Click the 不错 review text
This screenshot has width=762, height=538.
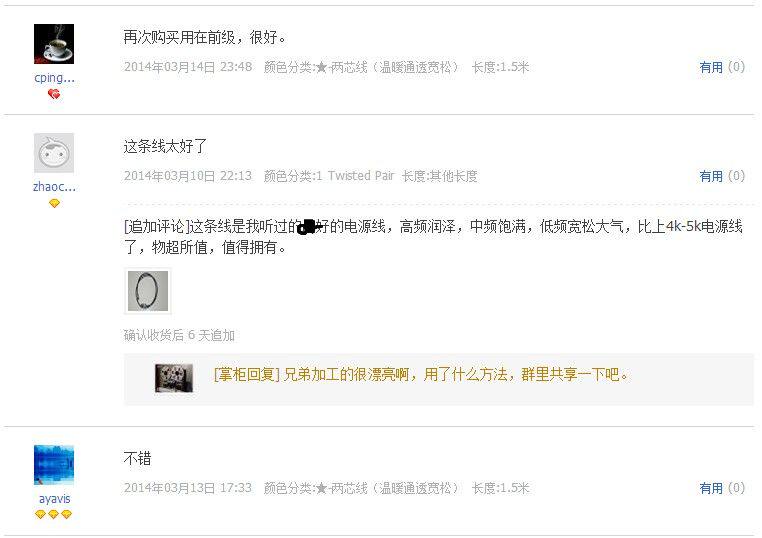pos(138,458)
